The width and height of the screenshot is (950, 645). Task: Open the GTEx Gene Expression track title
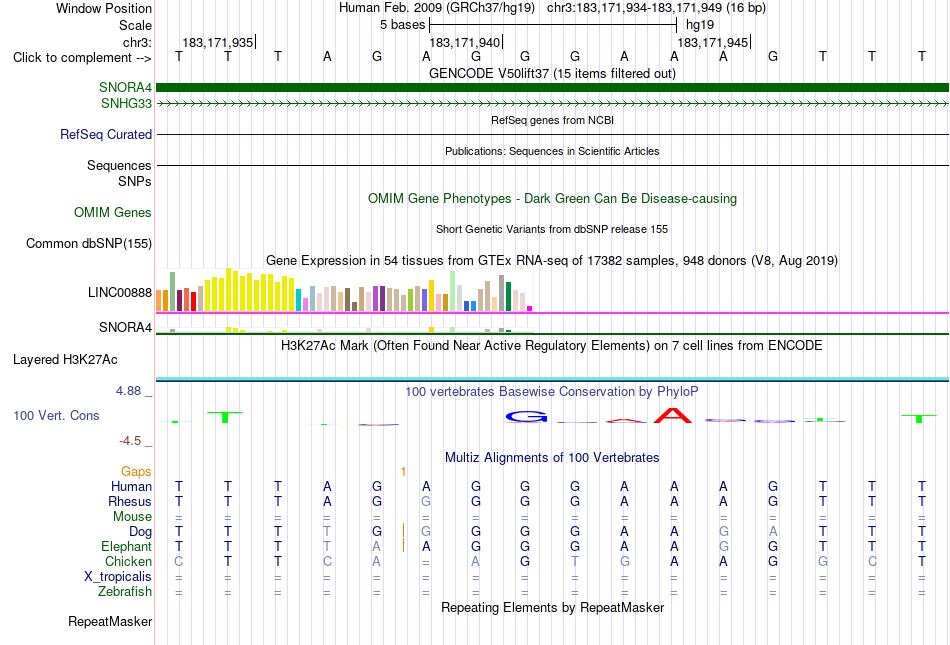(x=552, y=260)
